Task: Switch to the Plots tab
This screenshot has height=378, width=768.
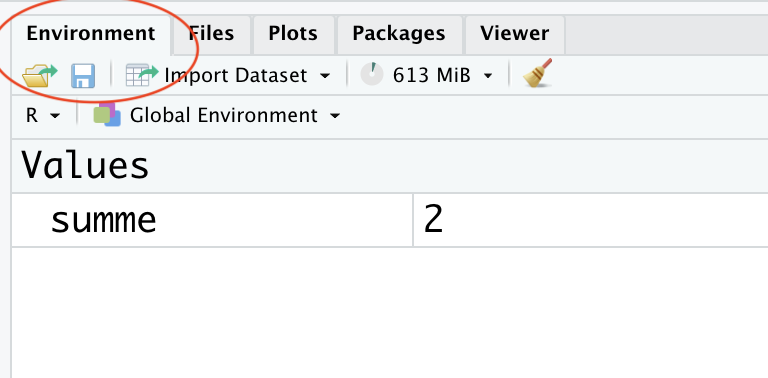Action: pyautogui.click(x=293, y=33)
